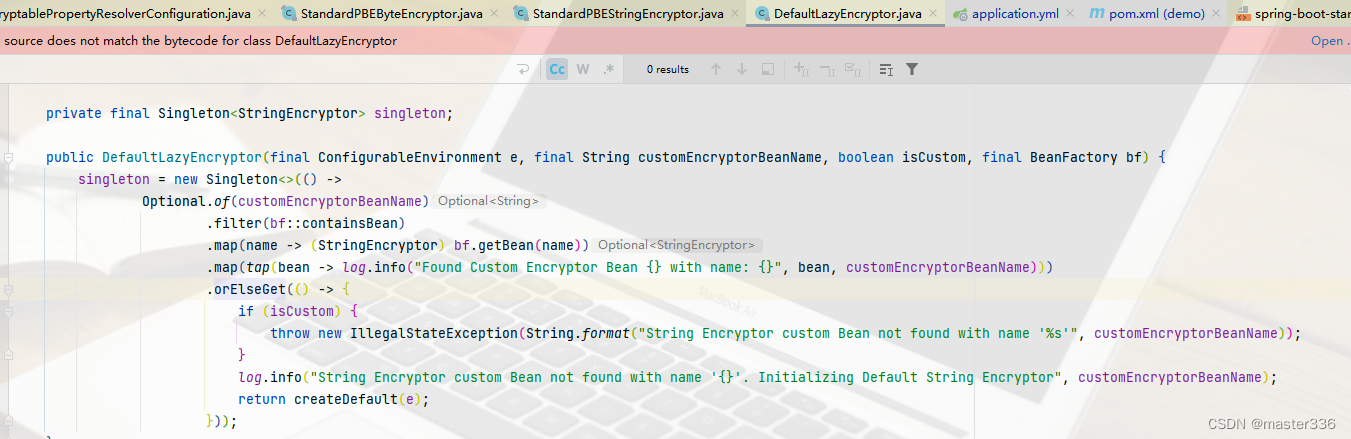Toggle Words (W) option in find bar

pyautogui.click(x=582, y=69)
